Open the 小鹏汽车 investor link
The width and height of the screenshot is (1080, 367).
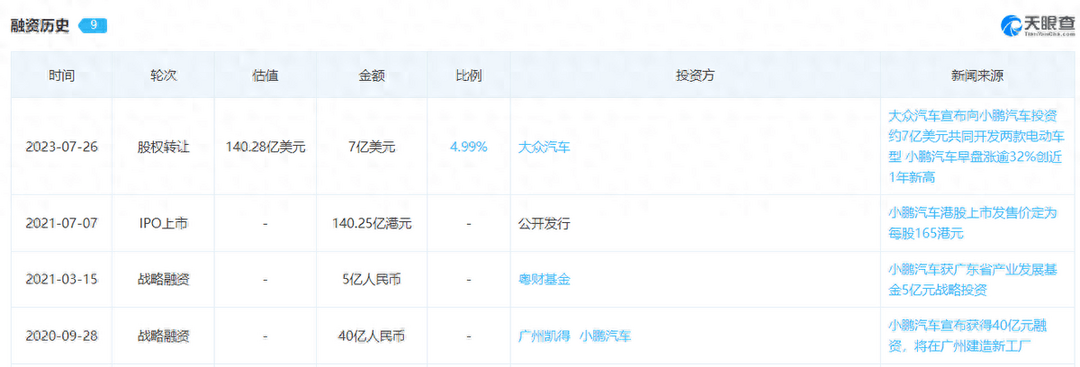pyautogui.click(x=605, y=336)
